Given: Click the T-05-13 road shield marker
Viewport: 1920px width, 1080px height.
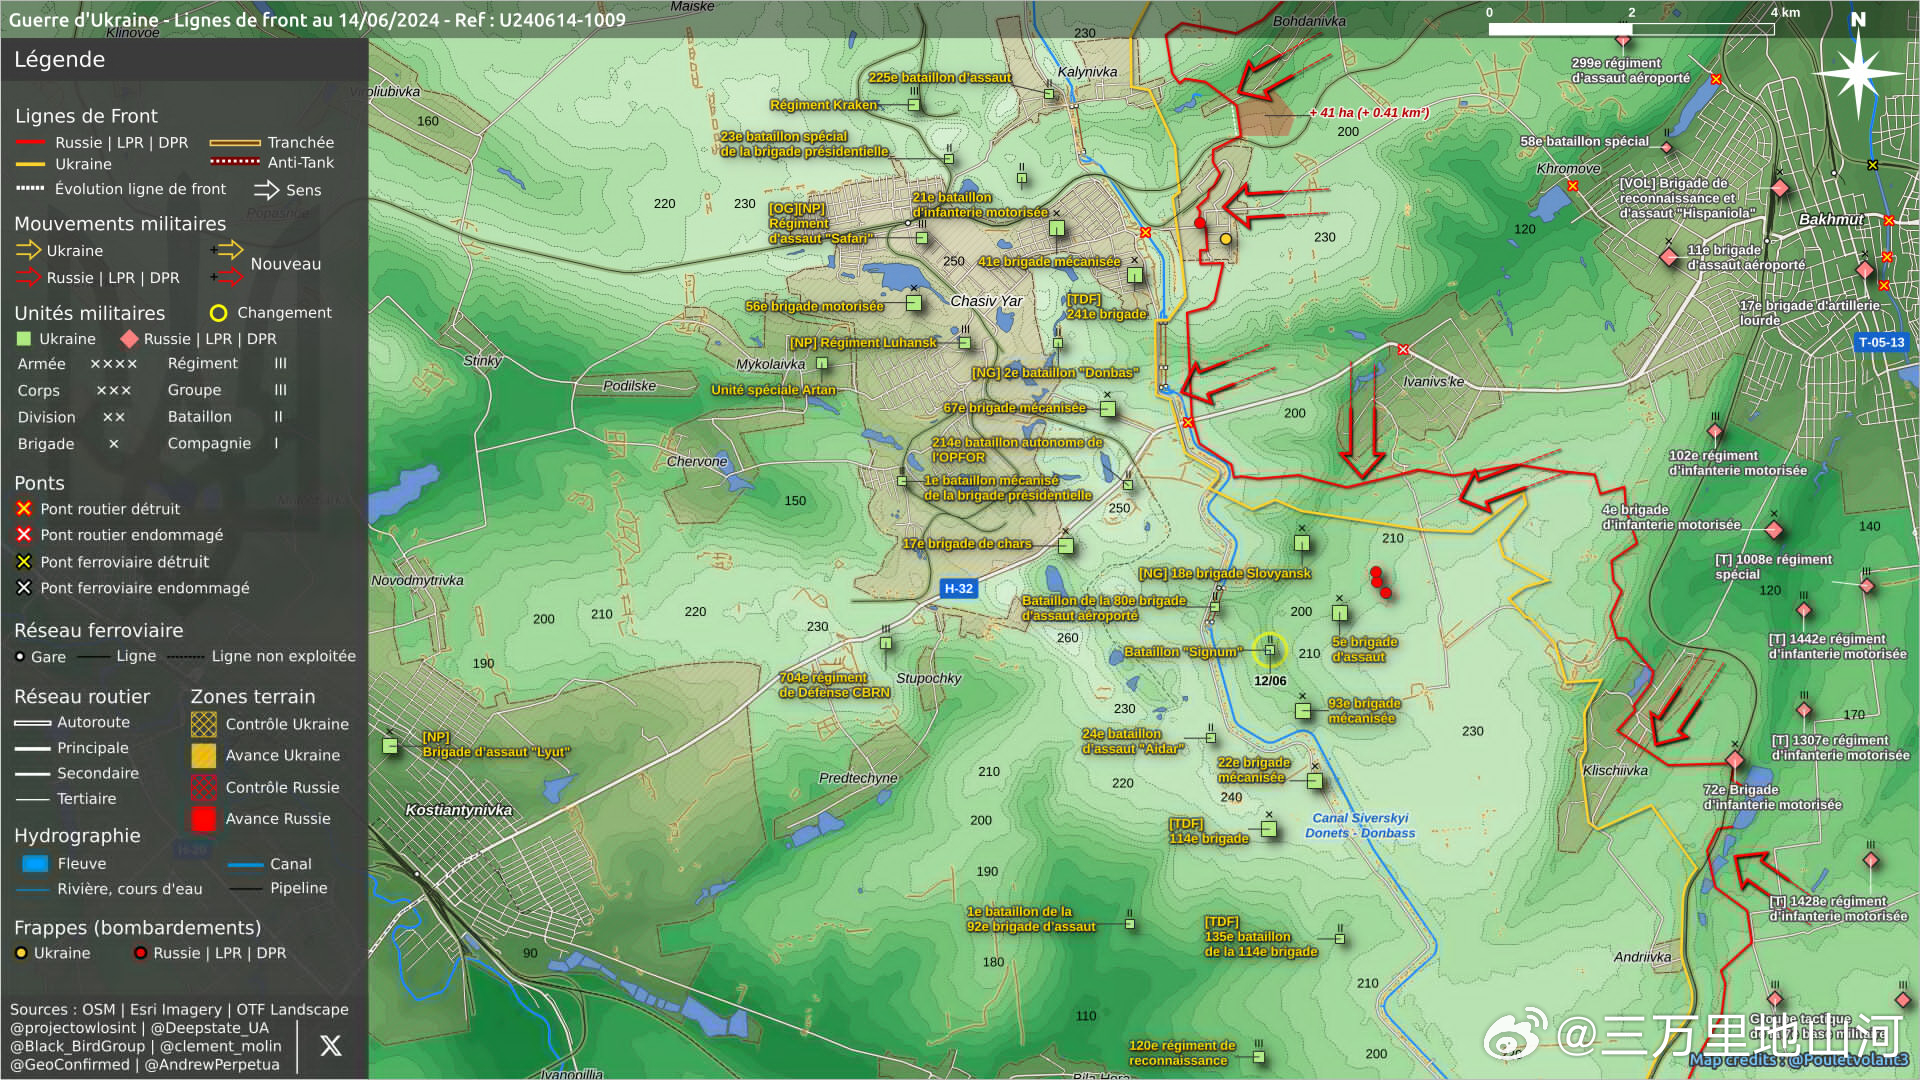Looking at the screenshot, I should point(1881,342).
